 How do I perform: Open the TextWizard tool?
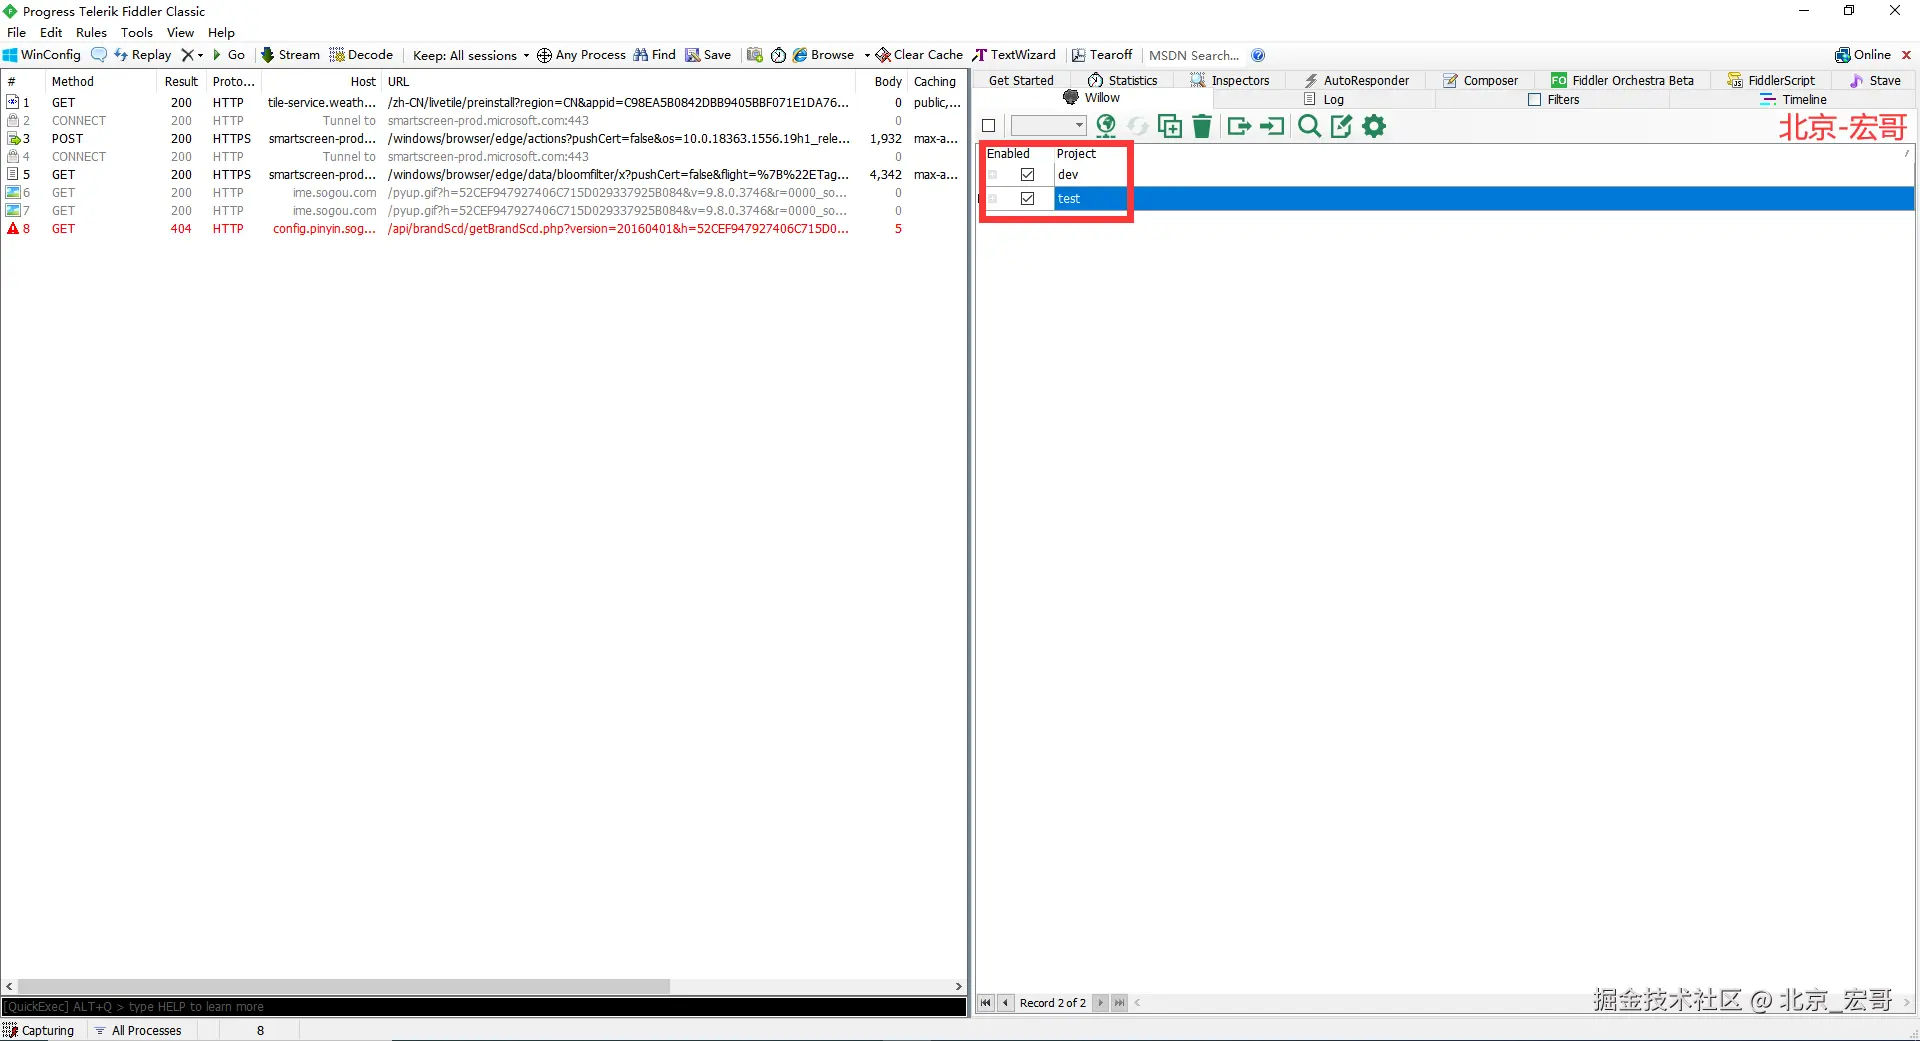tap(1015, 55)
